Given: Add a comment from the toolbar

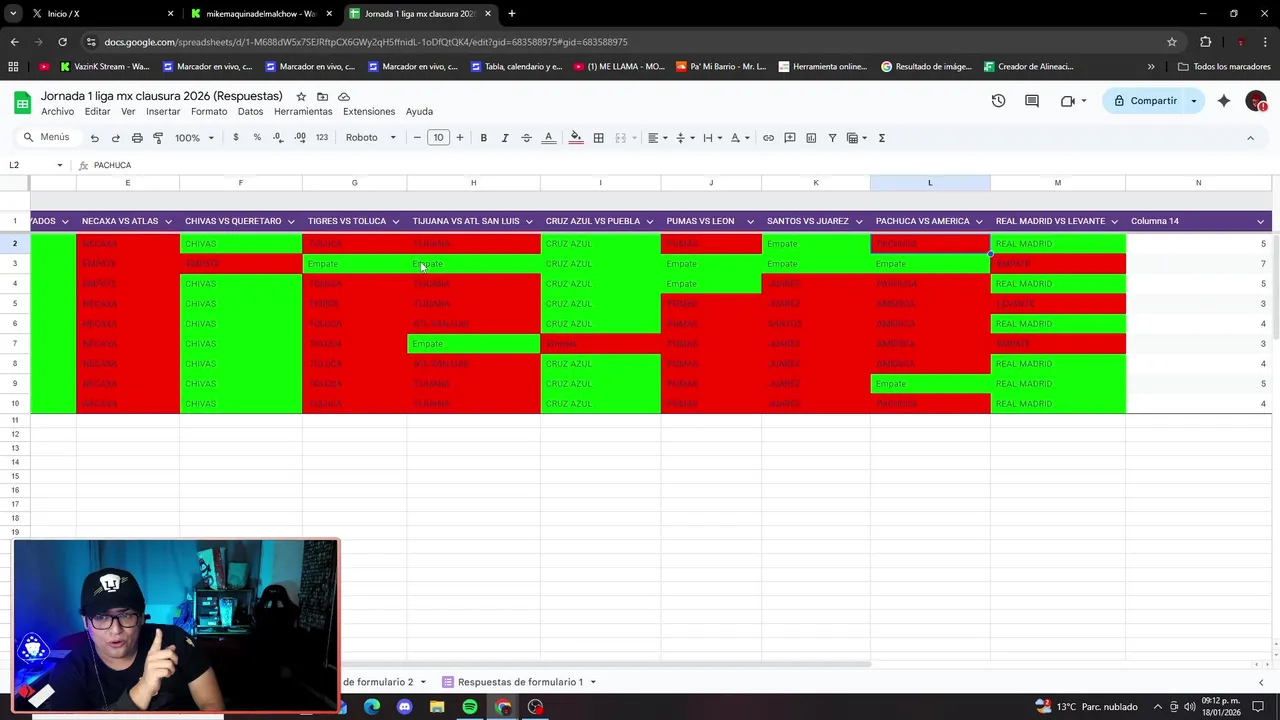Looking at the screenshot, I should [x=790, y=138].
